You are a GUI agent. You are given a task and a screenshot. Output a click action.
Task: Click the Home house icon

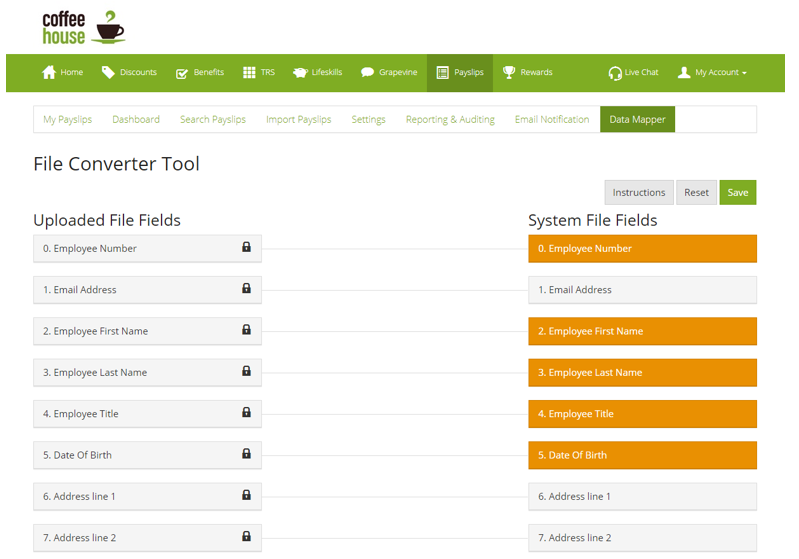tap(48, 73)
